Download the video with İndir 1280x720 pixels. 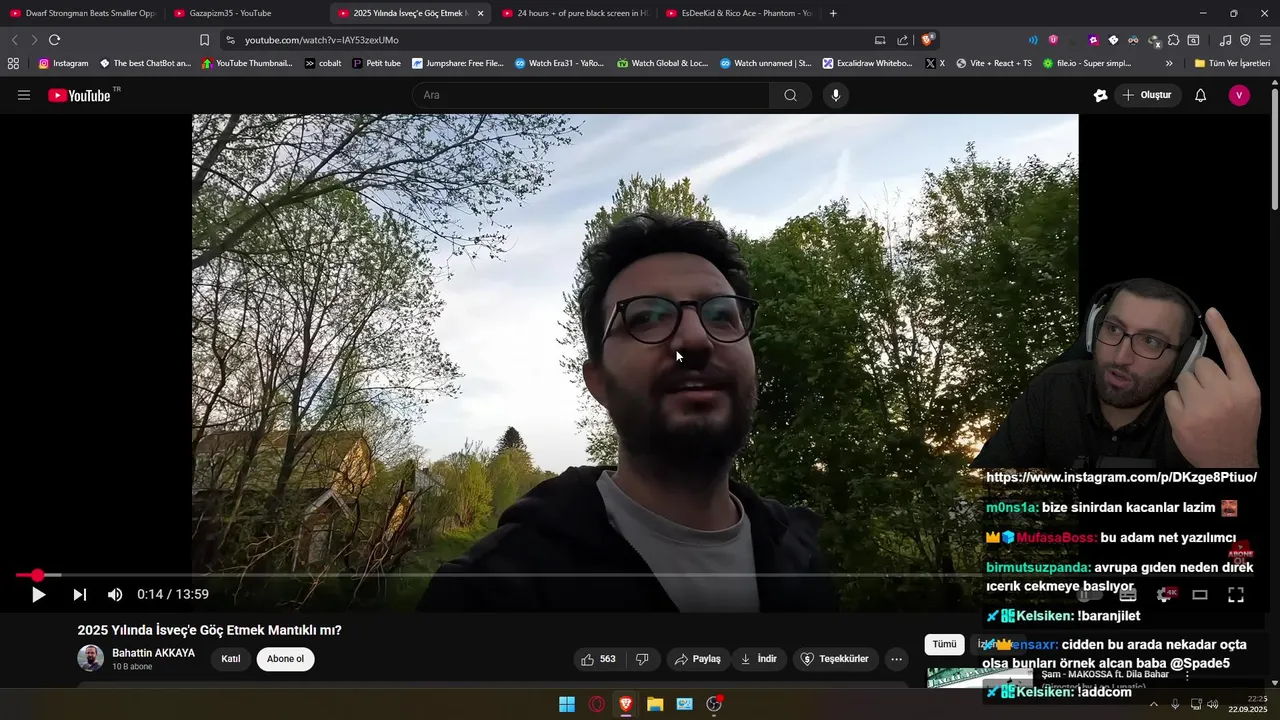(x=759, y=659)
